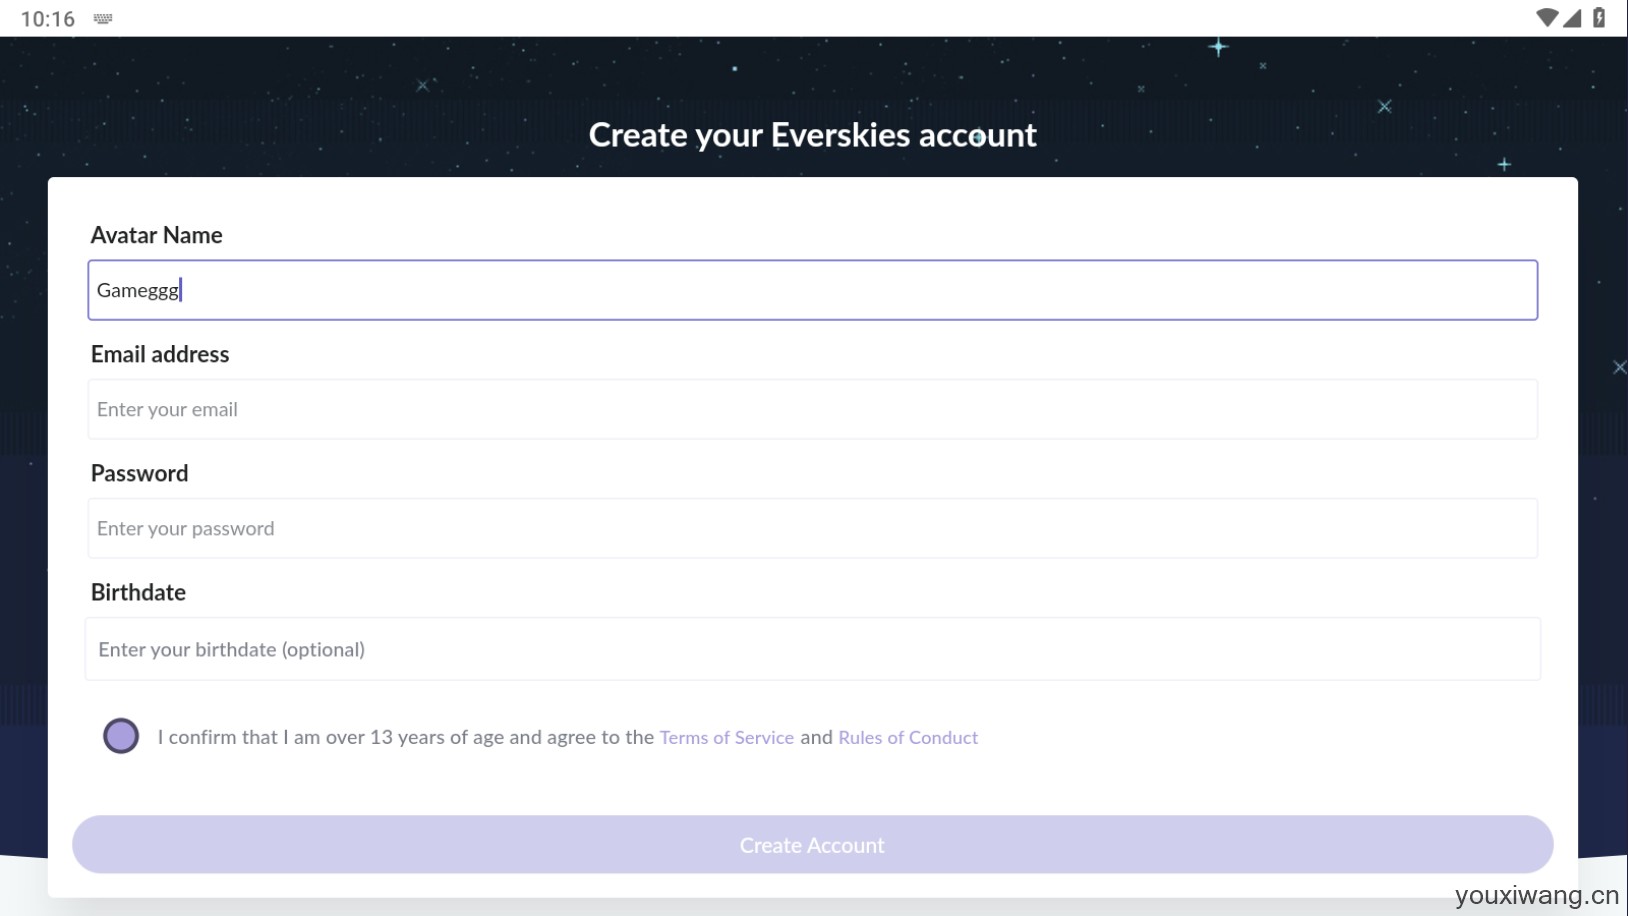Open the Terms of Service link
Viewport: 1628px width, 916px height.
726,737
